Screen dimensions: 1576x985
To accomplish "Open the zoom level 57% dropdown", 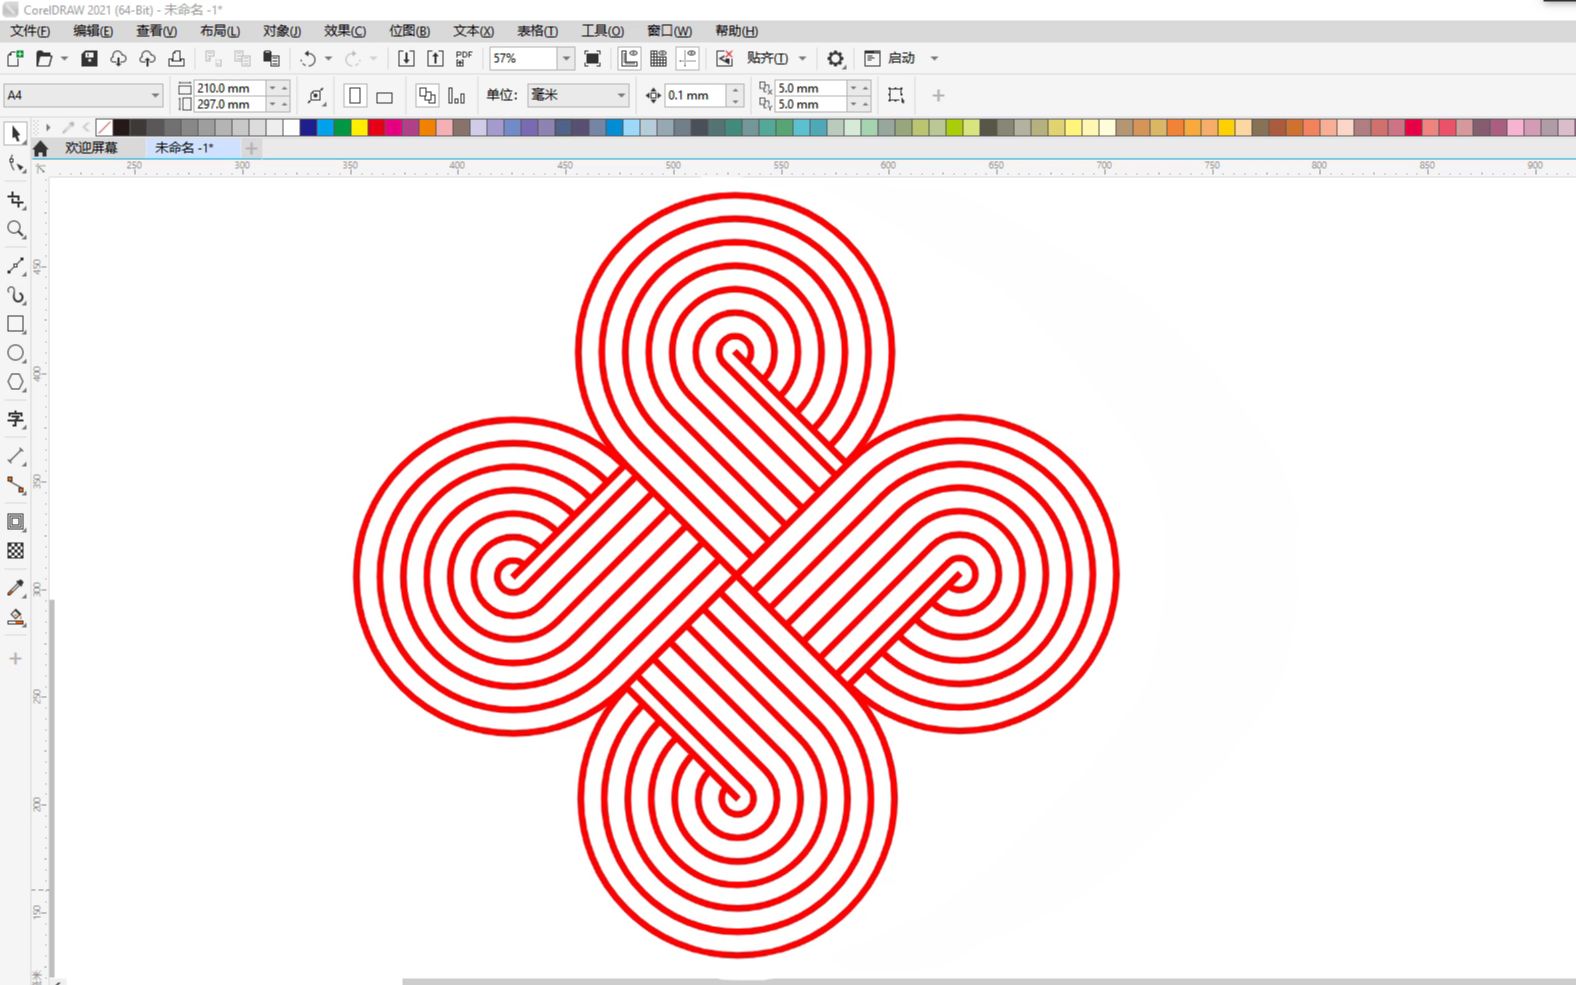I will click(566, 59).
